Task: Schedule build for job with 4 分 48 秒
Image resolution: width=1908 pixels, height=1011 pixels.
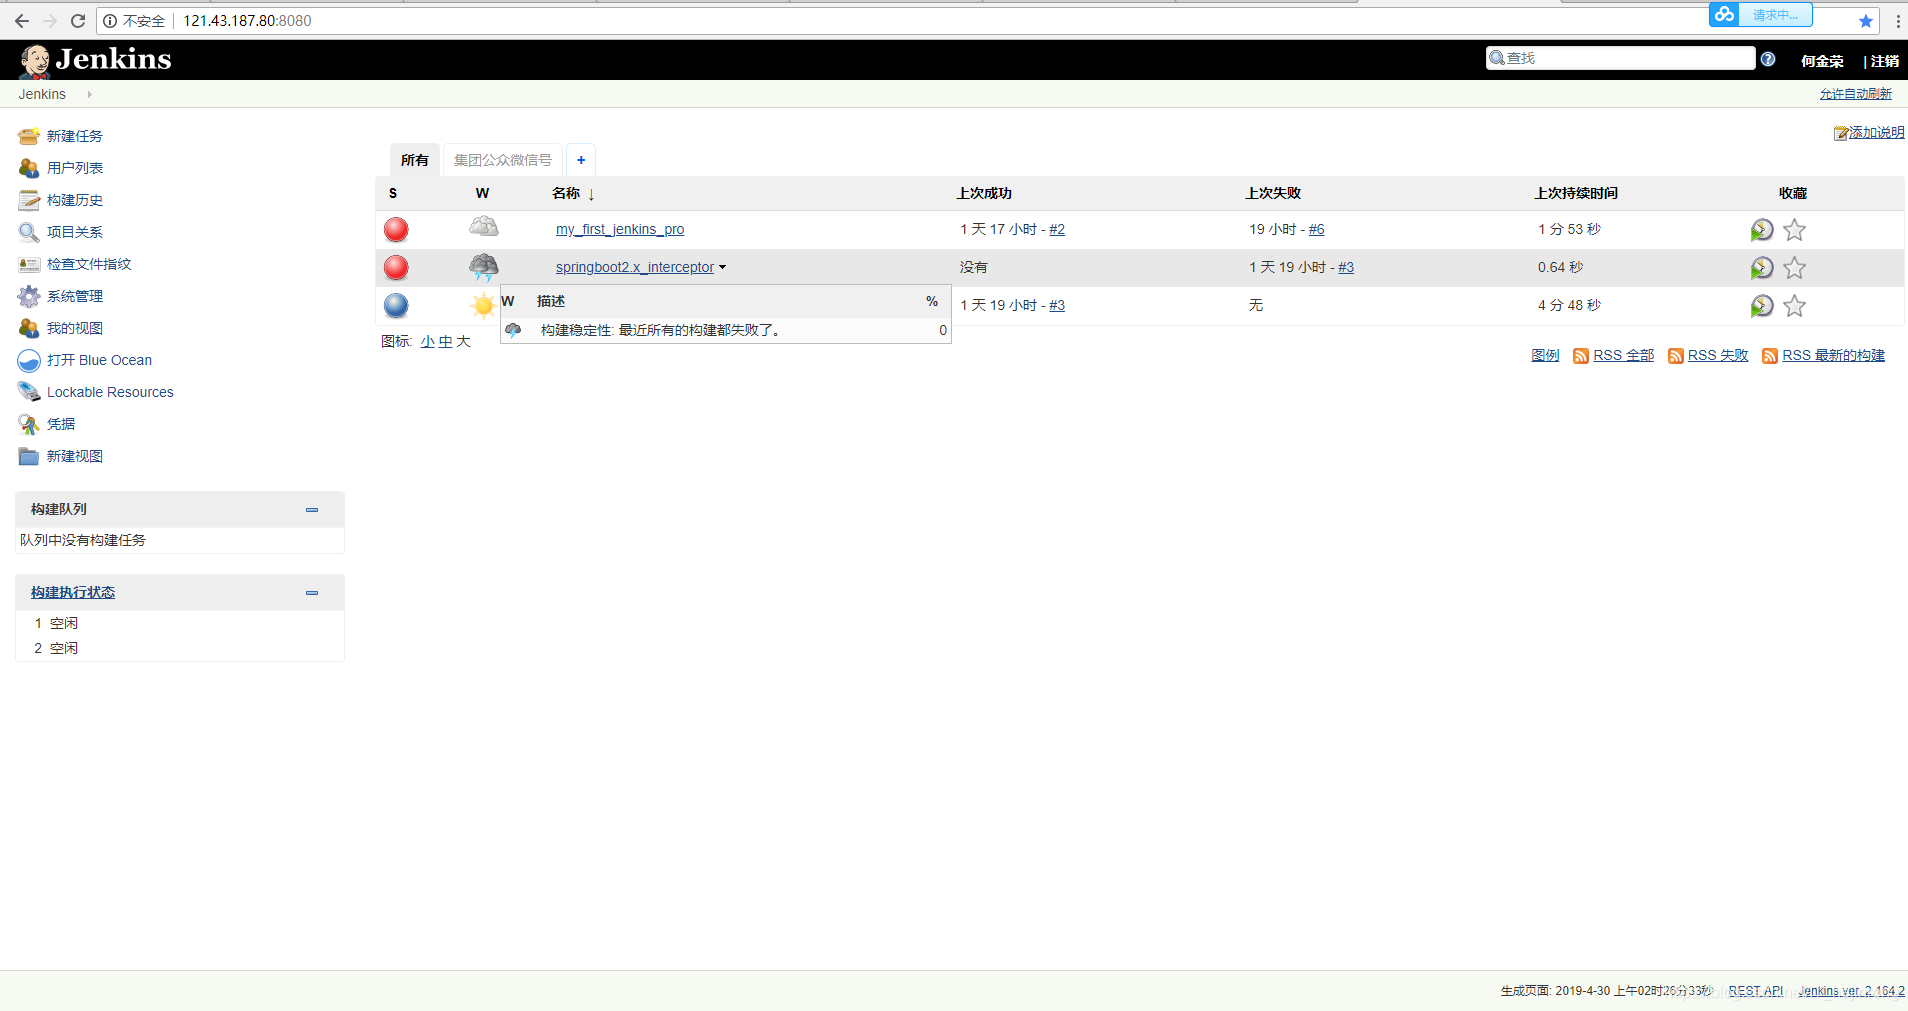Action: pyautogui.click(x=1762, y=306)
